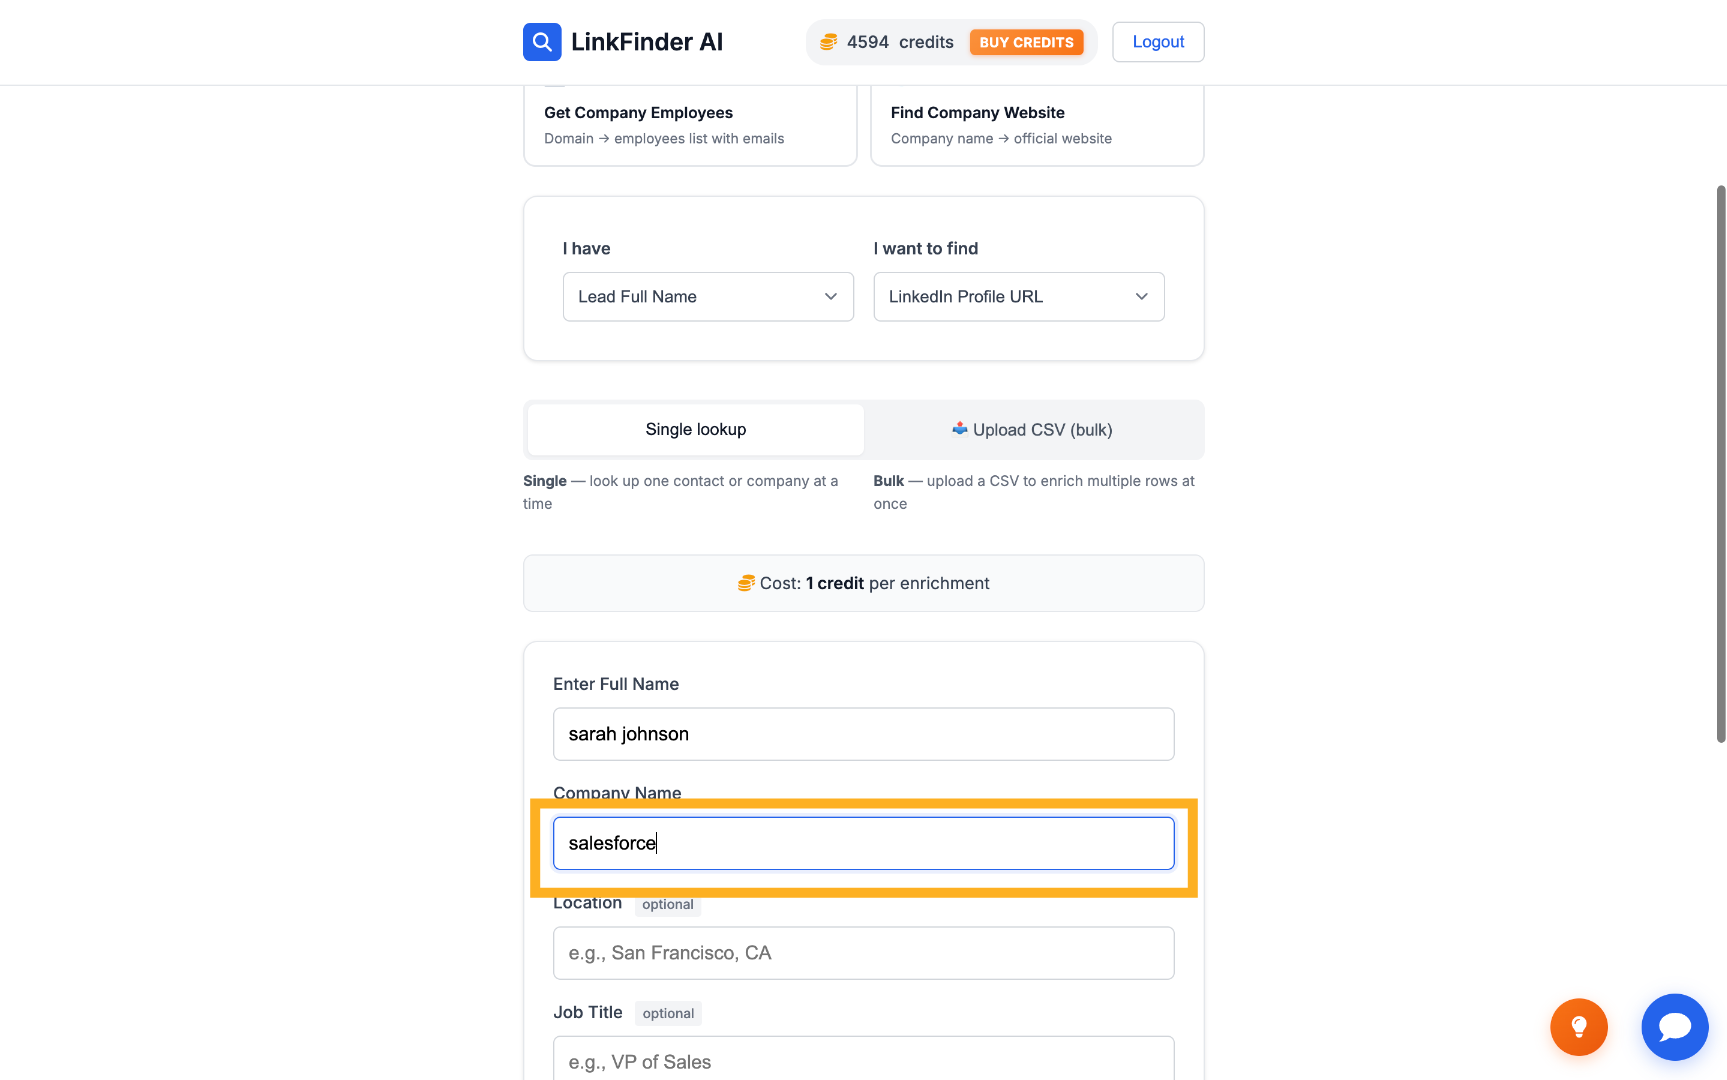Click the LinkFinder AI magnifier logo
Screen dimensions: 1727x1080
[x=542, y=42]
